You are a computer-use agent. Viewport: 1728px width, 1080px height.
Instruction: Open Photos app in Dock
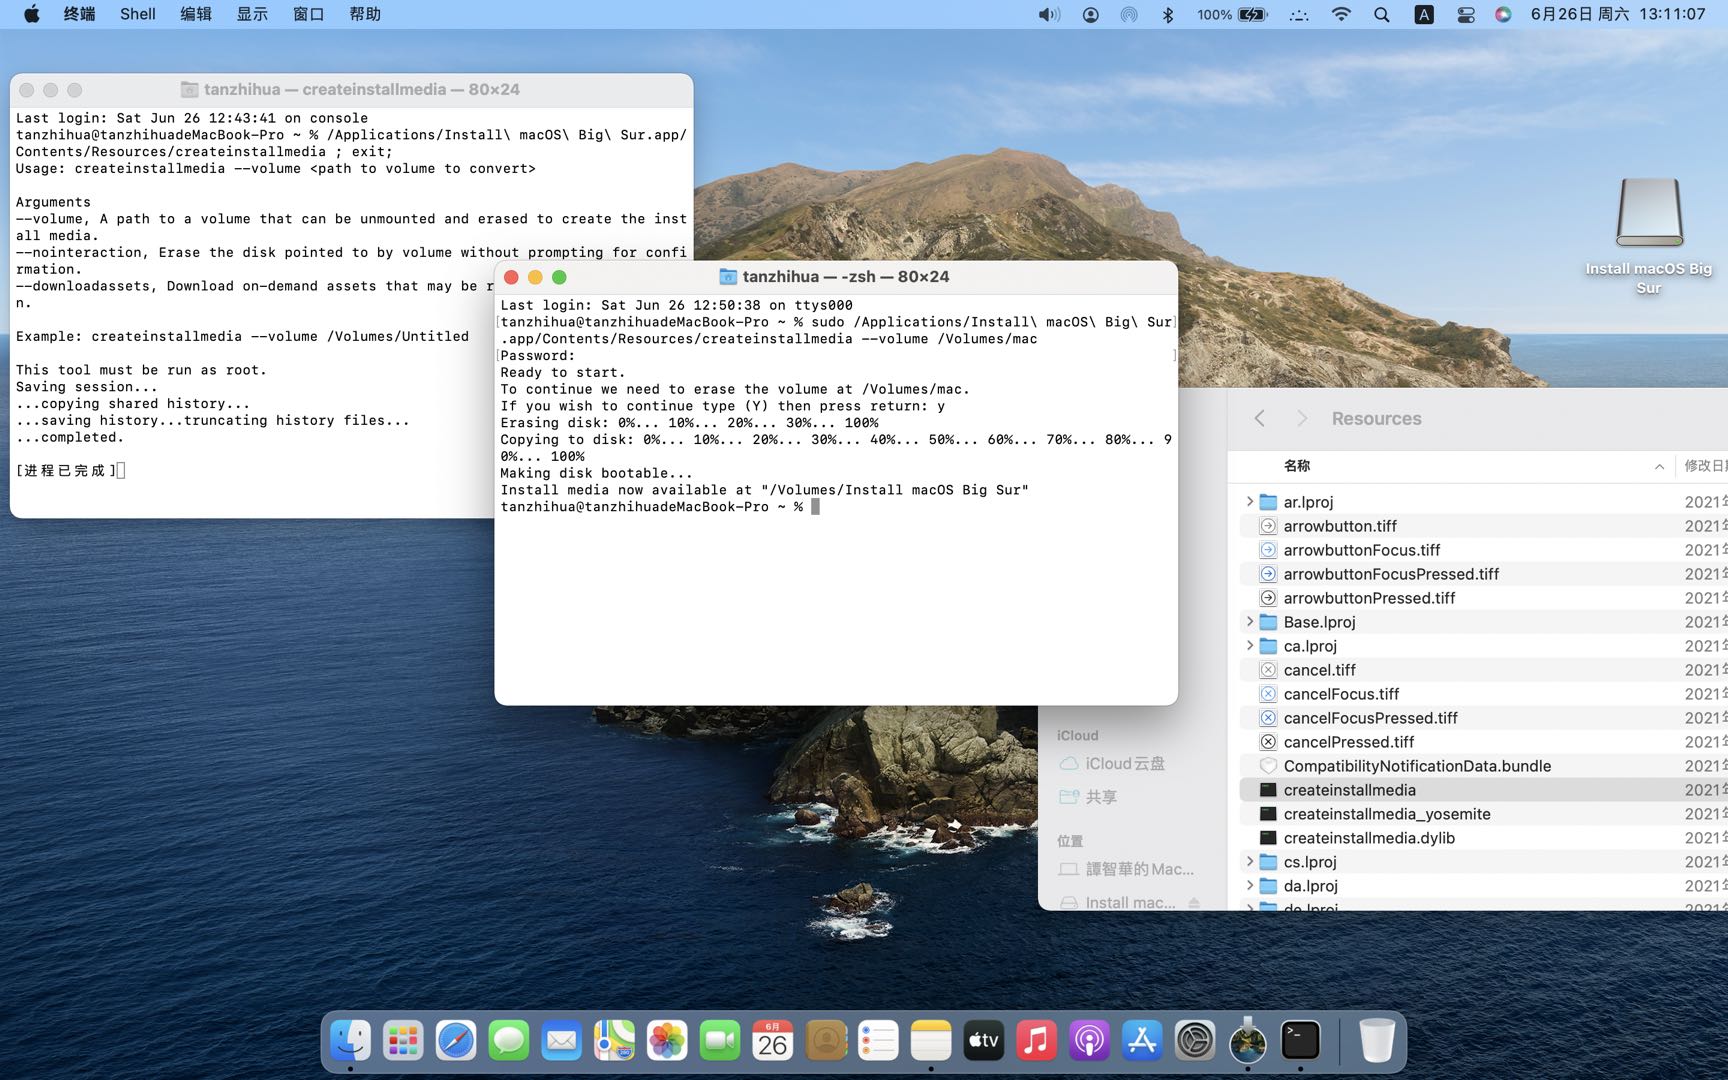667,1041
